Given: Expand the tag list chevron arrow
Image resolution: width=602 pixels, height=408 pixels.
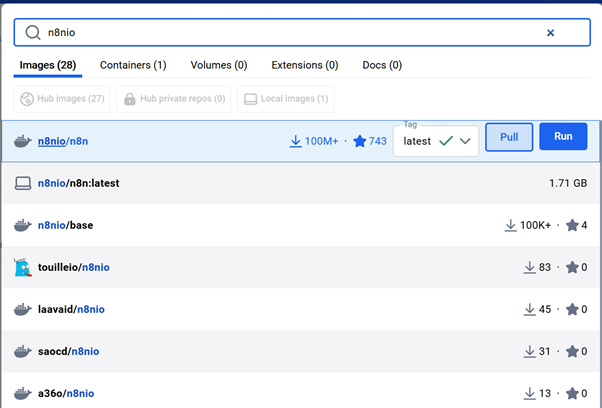Looking at the screenshot, I should (x=465, y=141).
